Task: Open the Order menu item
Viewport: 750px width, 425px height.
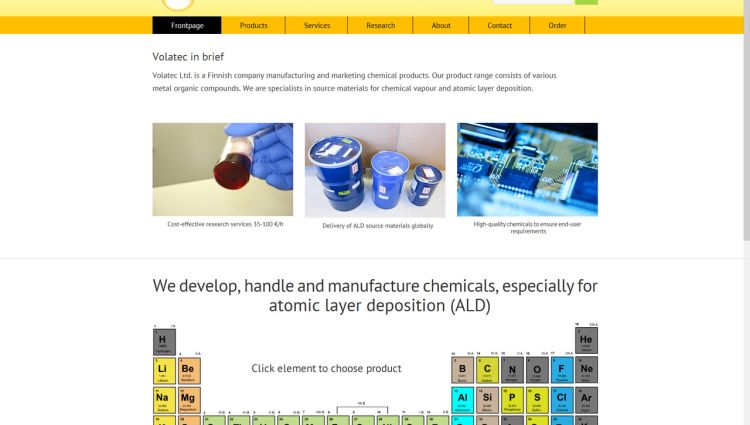Action: click(x=557, y=25)
